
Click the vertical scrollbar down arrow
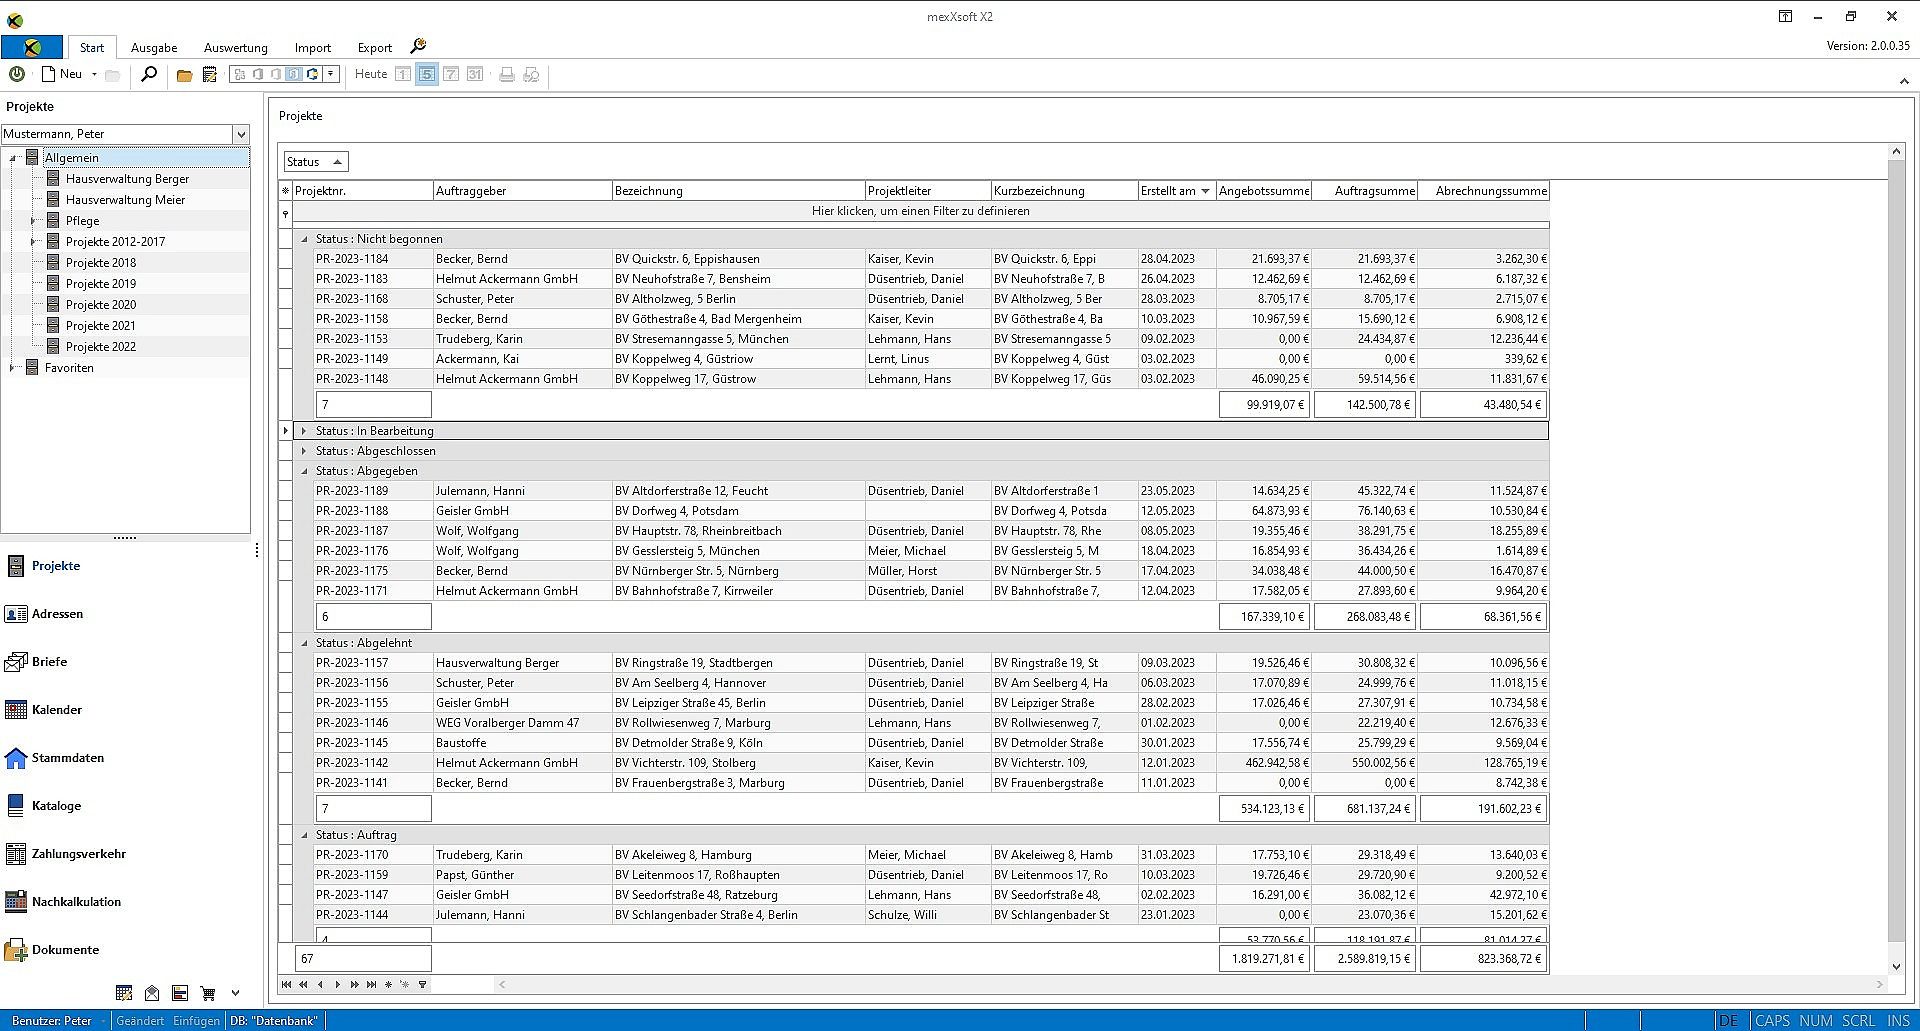1896,967
